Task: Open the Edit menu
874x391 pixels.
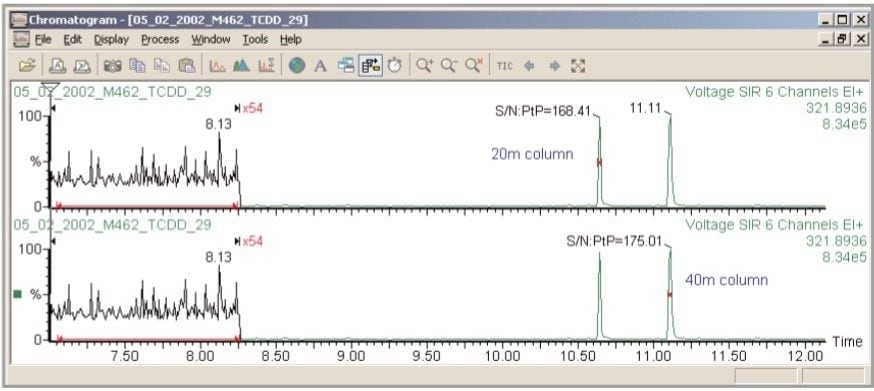Action: [x=72, y=40]
